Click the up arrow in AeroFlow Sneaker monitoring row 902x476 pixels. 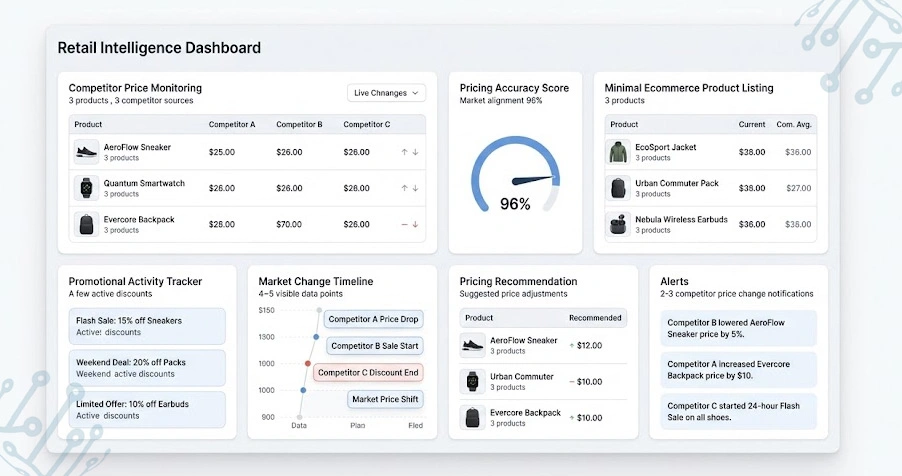(x=404, y=153)
